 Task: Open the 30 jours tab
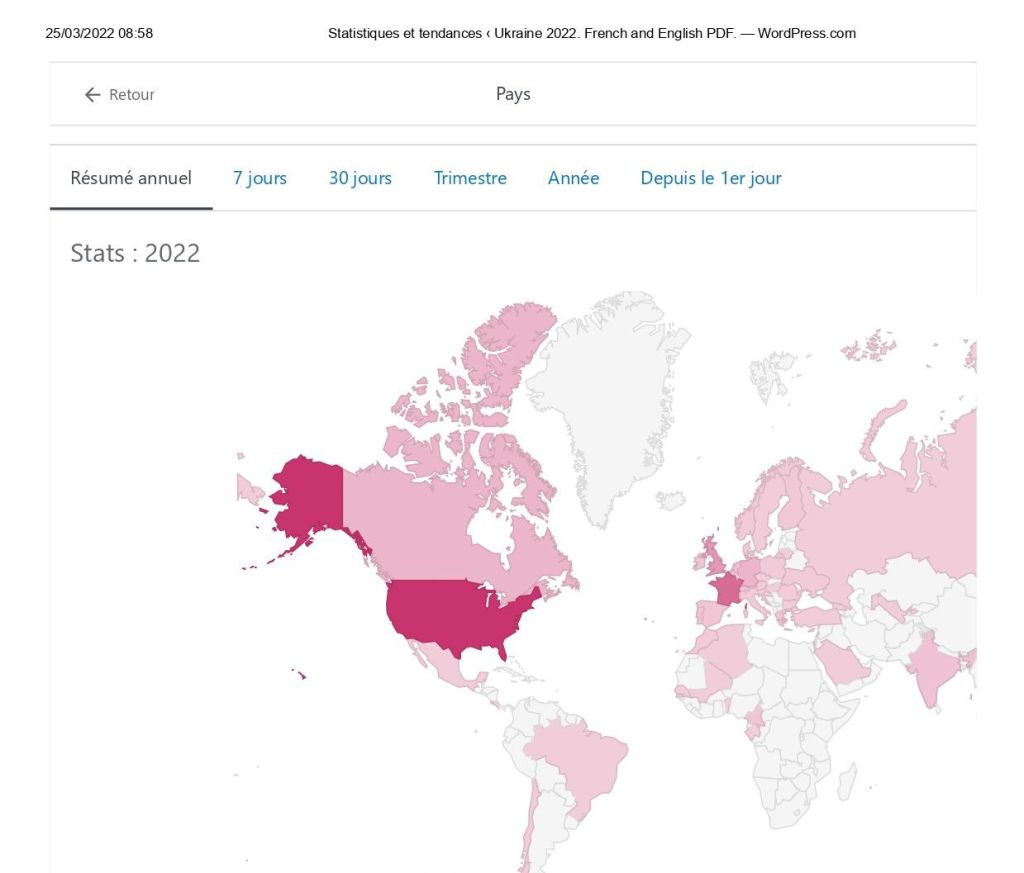360,178
